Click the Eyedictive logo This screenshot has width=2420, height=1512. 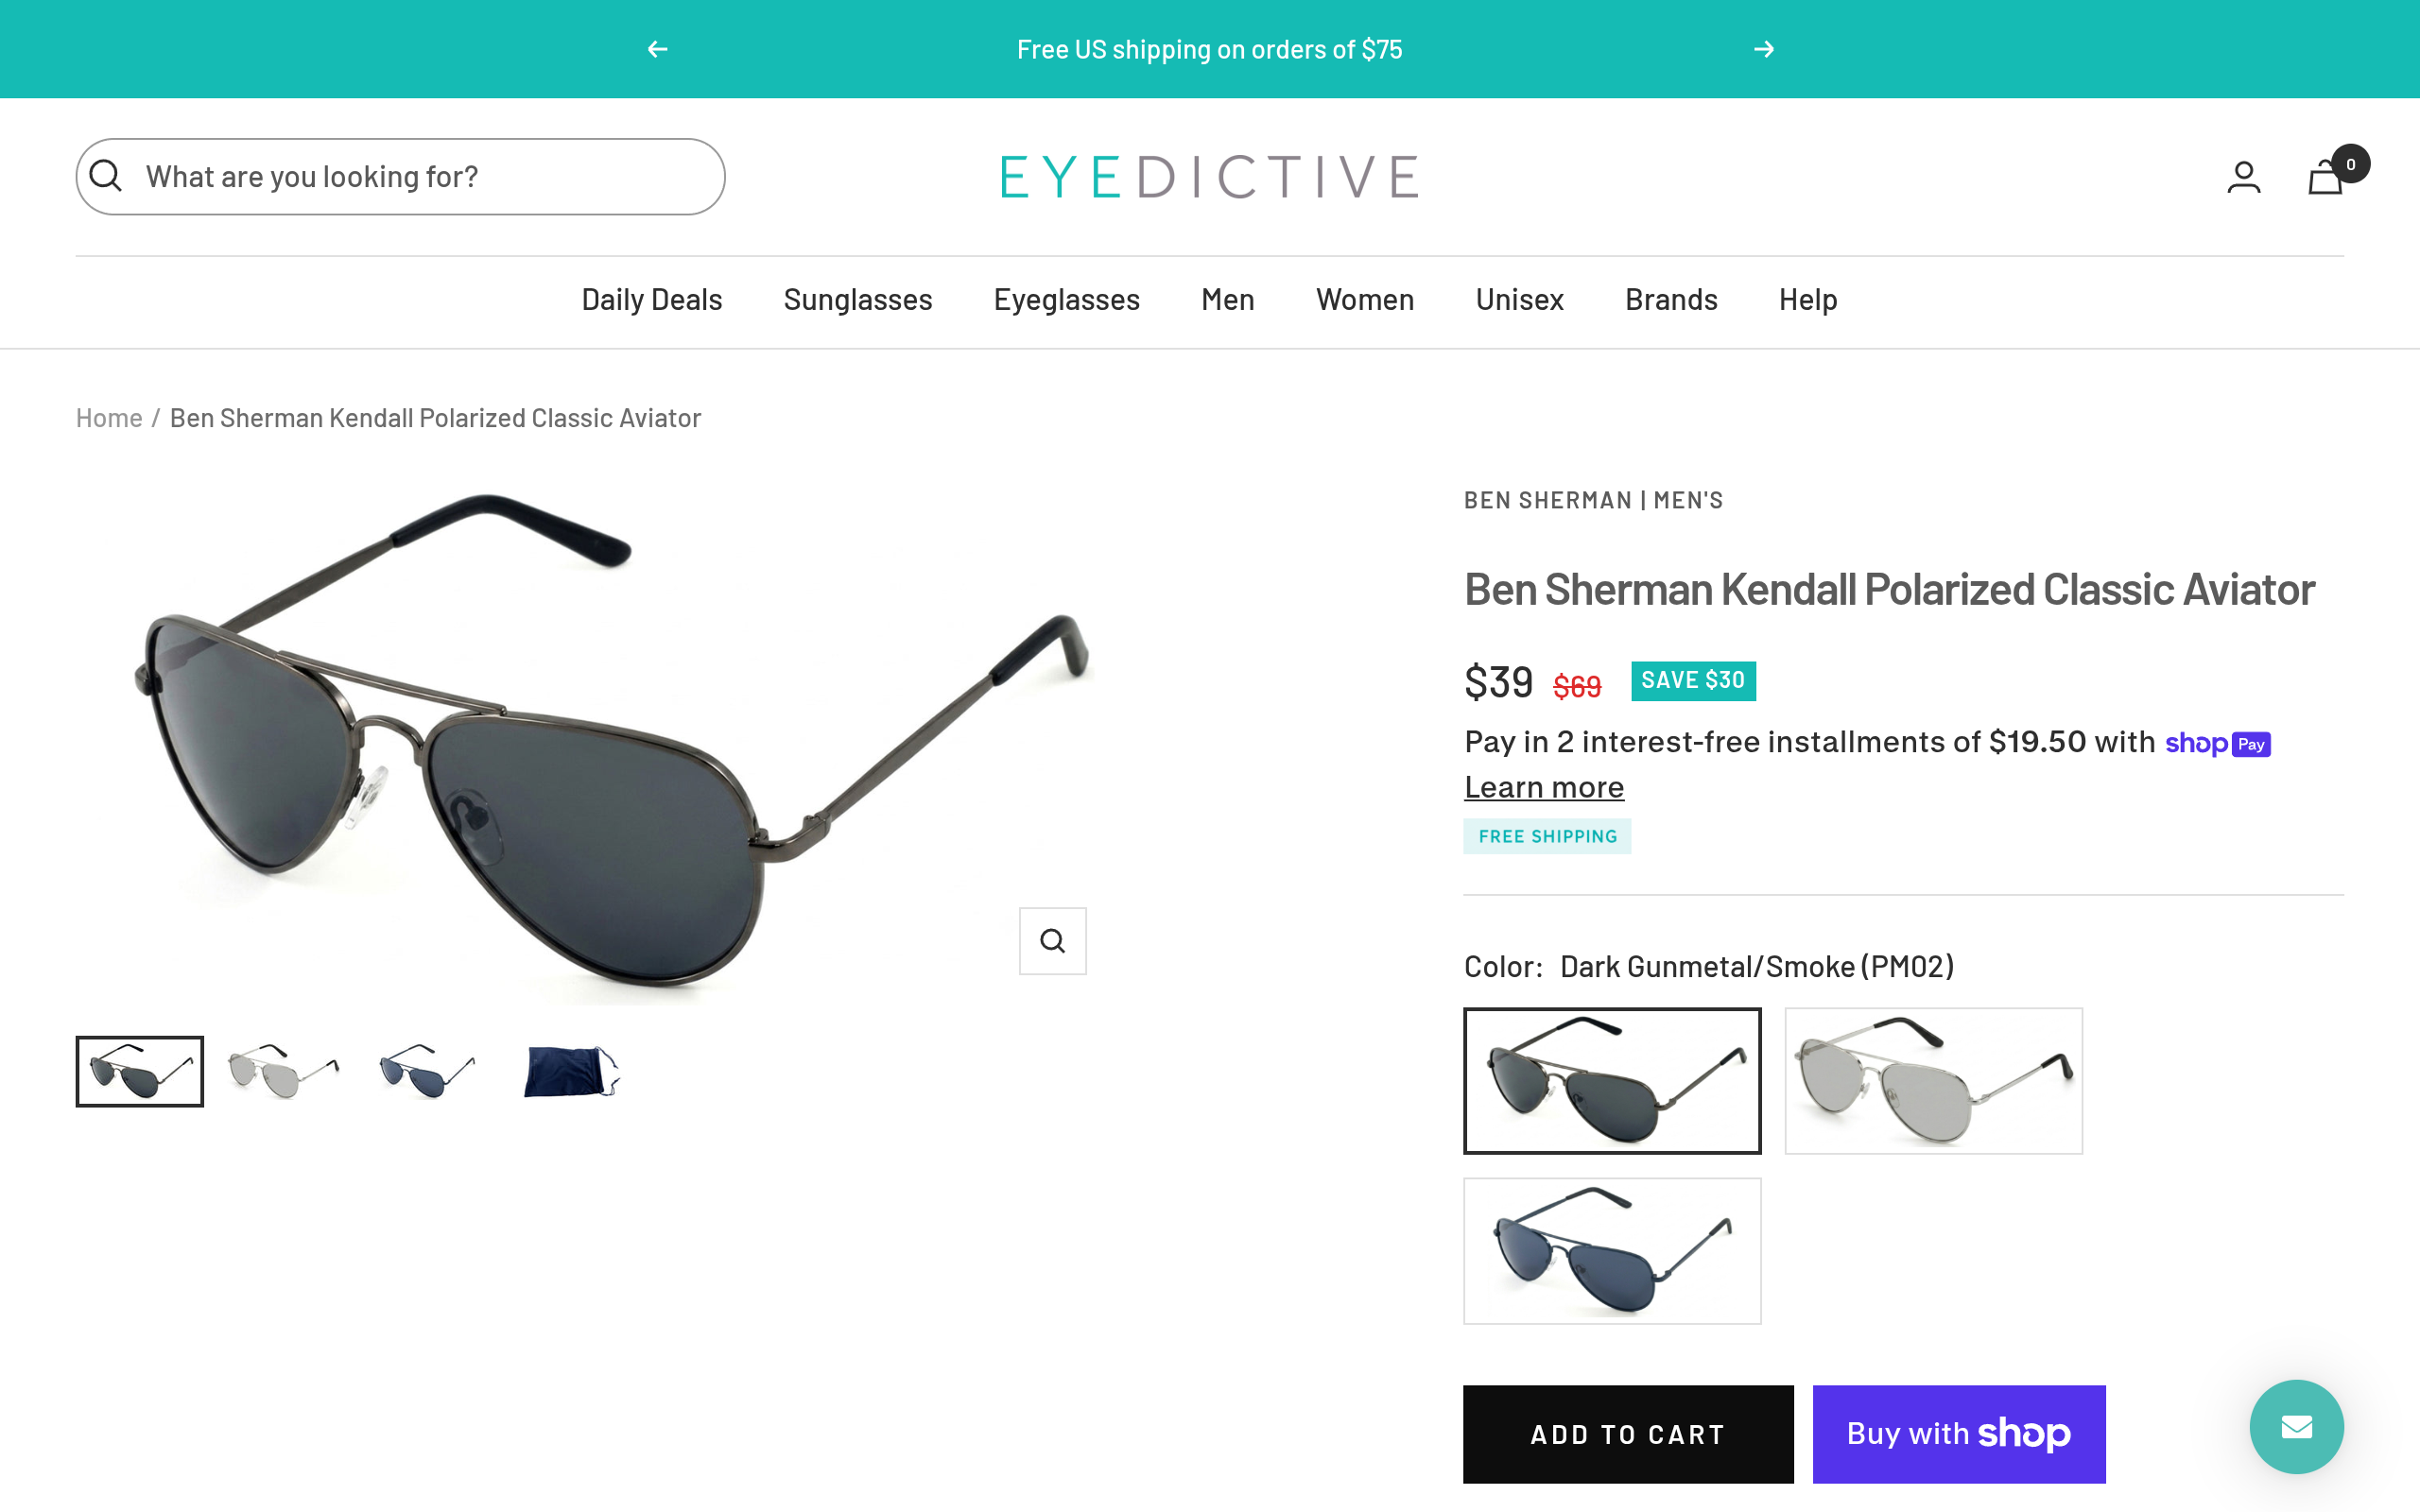point(1209,177)
